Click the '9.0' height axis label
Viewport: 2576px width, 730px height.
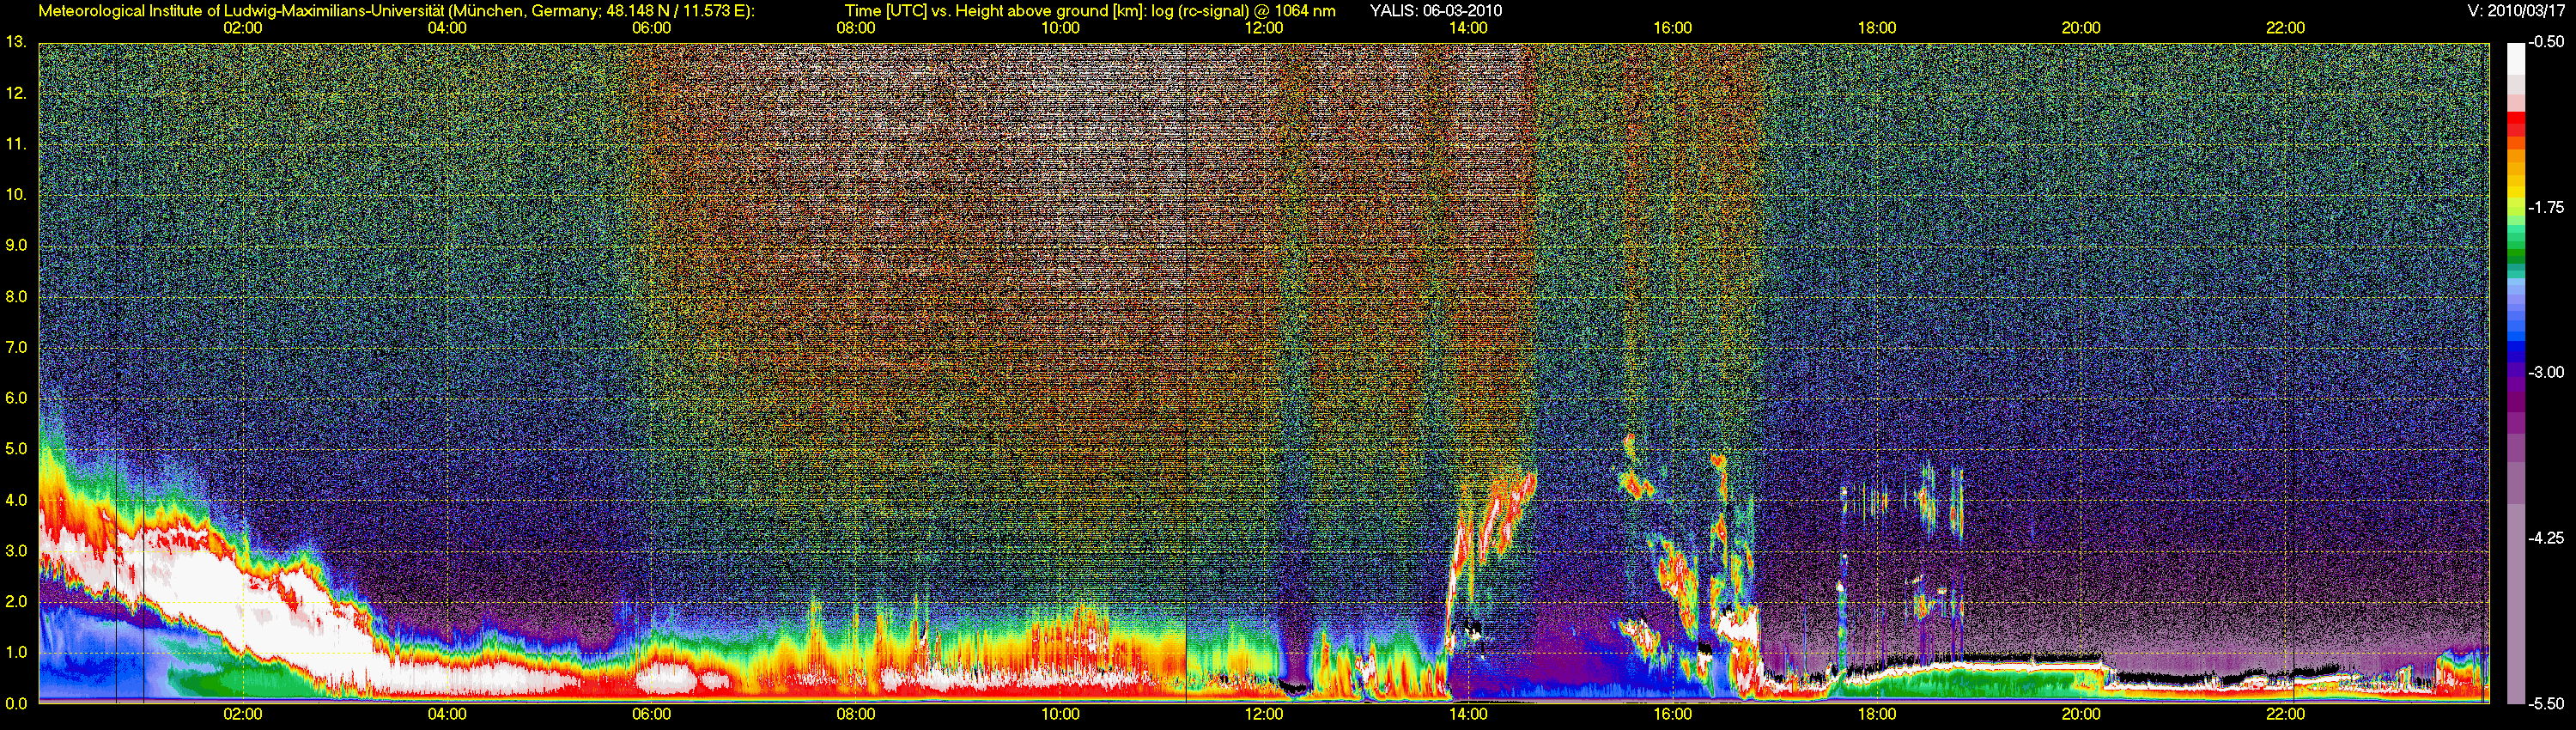[16, 246]
